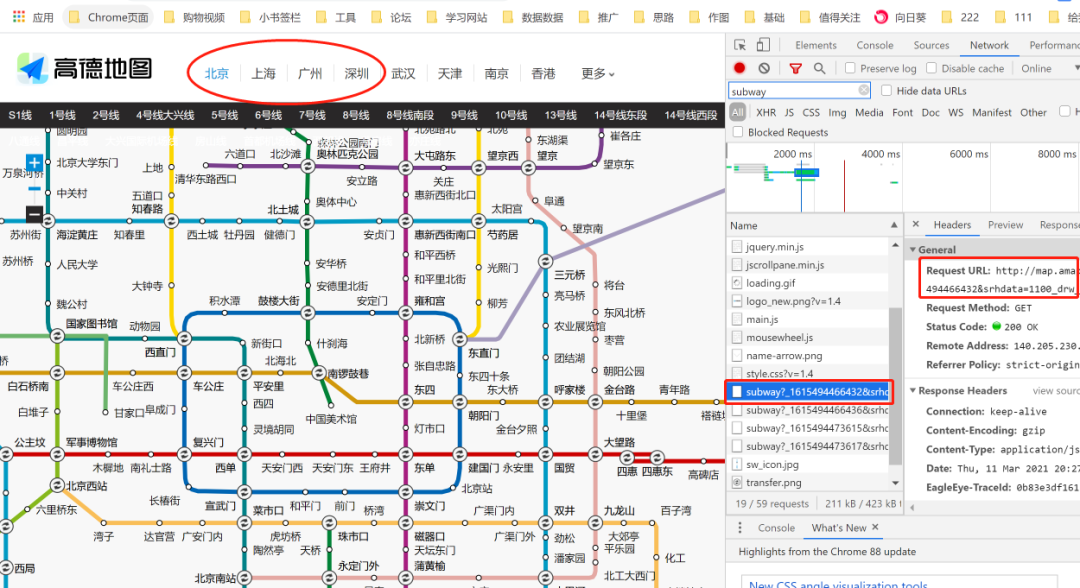Image resolution: width=1080 pixels, height=588 pixels.
Task: Select the loading.gif request row
Action: tap(808, 283)
